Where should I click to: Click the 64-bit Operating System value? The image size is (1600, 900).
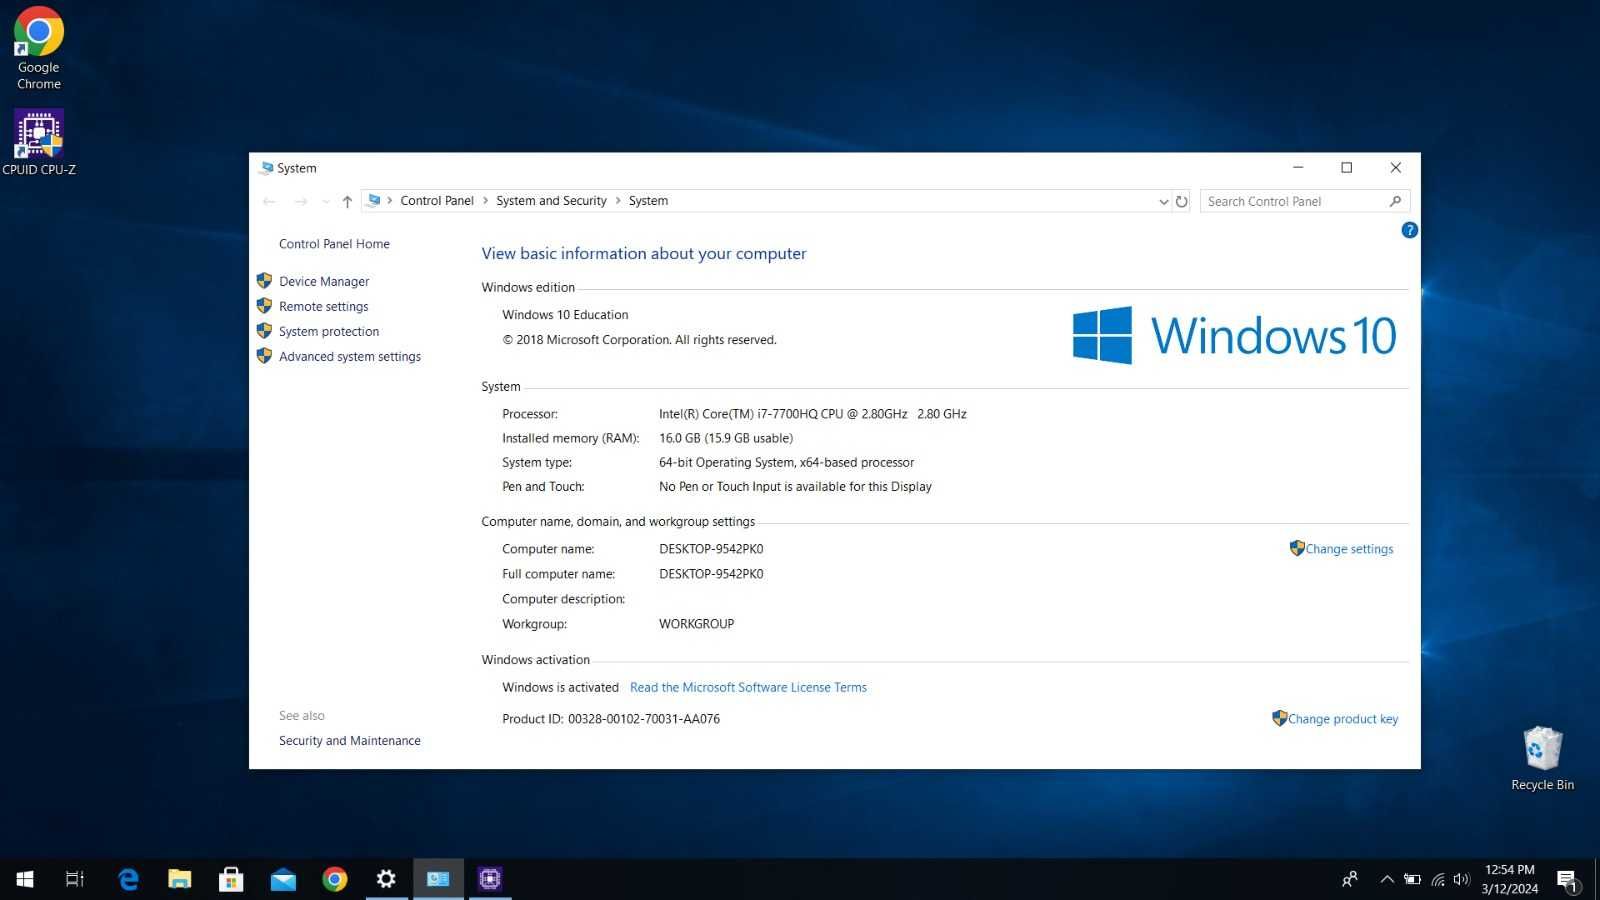click(786, 462)
